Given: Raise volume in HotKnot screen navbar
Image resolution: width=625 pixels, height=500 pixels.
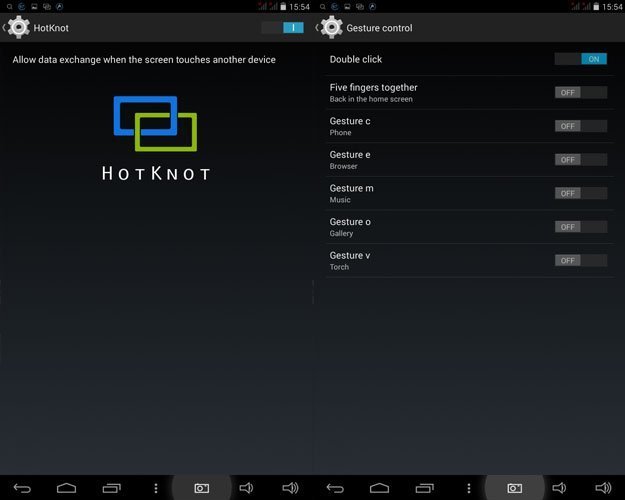Looking at the screenshot, I should [x=290, y=488].
